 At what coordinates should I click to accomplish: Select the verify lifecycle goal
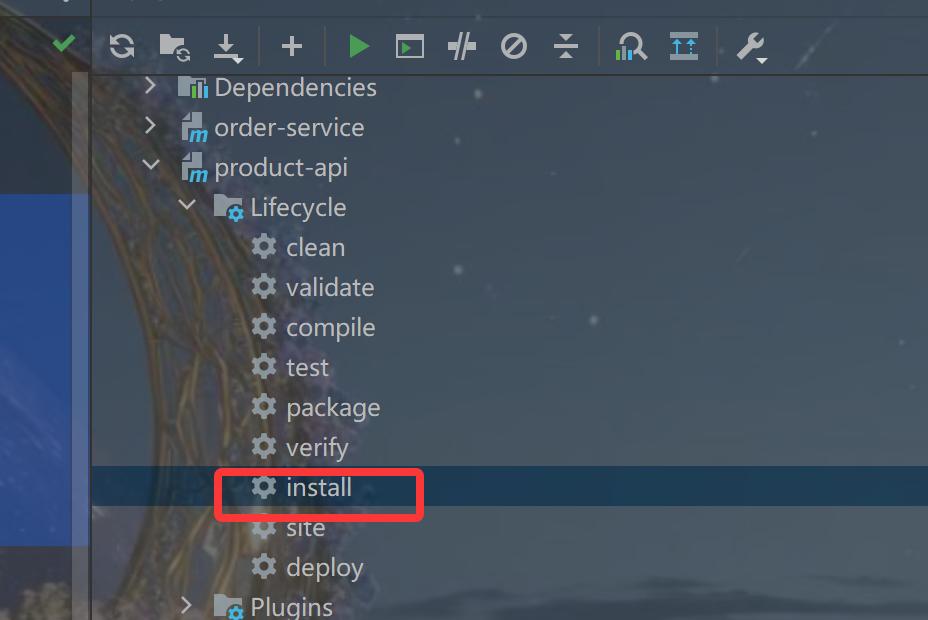[317, 448]
